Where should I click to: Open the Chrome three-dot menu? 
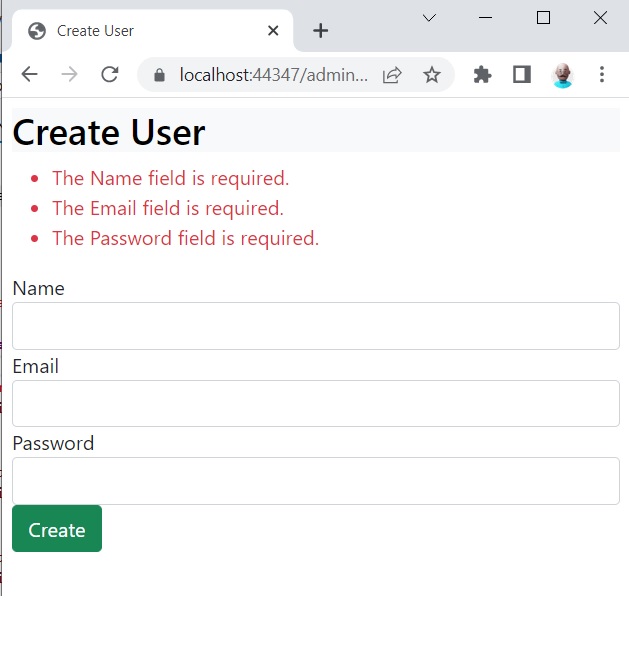[x=602, y=74]
